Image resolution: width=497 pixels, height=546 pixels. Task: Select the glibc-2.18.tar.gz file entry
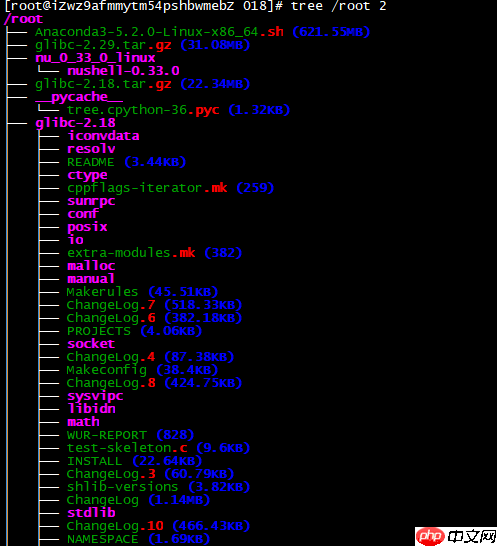[103, 84]
